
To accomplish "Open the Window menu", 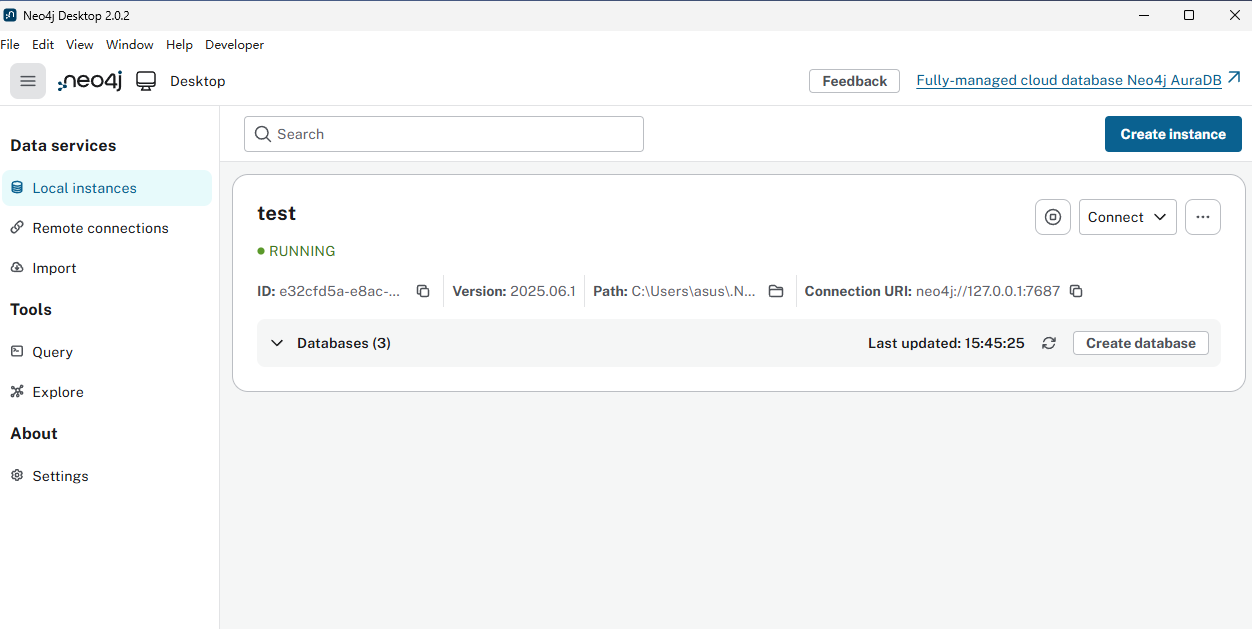I will (130, 45).
